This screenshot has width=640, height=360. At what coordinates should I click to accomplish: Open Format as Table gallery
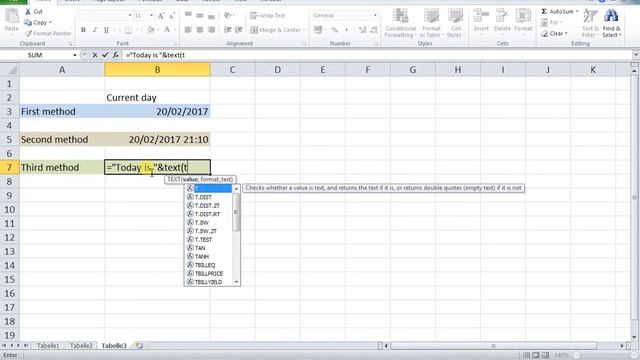[x=431, y=23]
